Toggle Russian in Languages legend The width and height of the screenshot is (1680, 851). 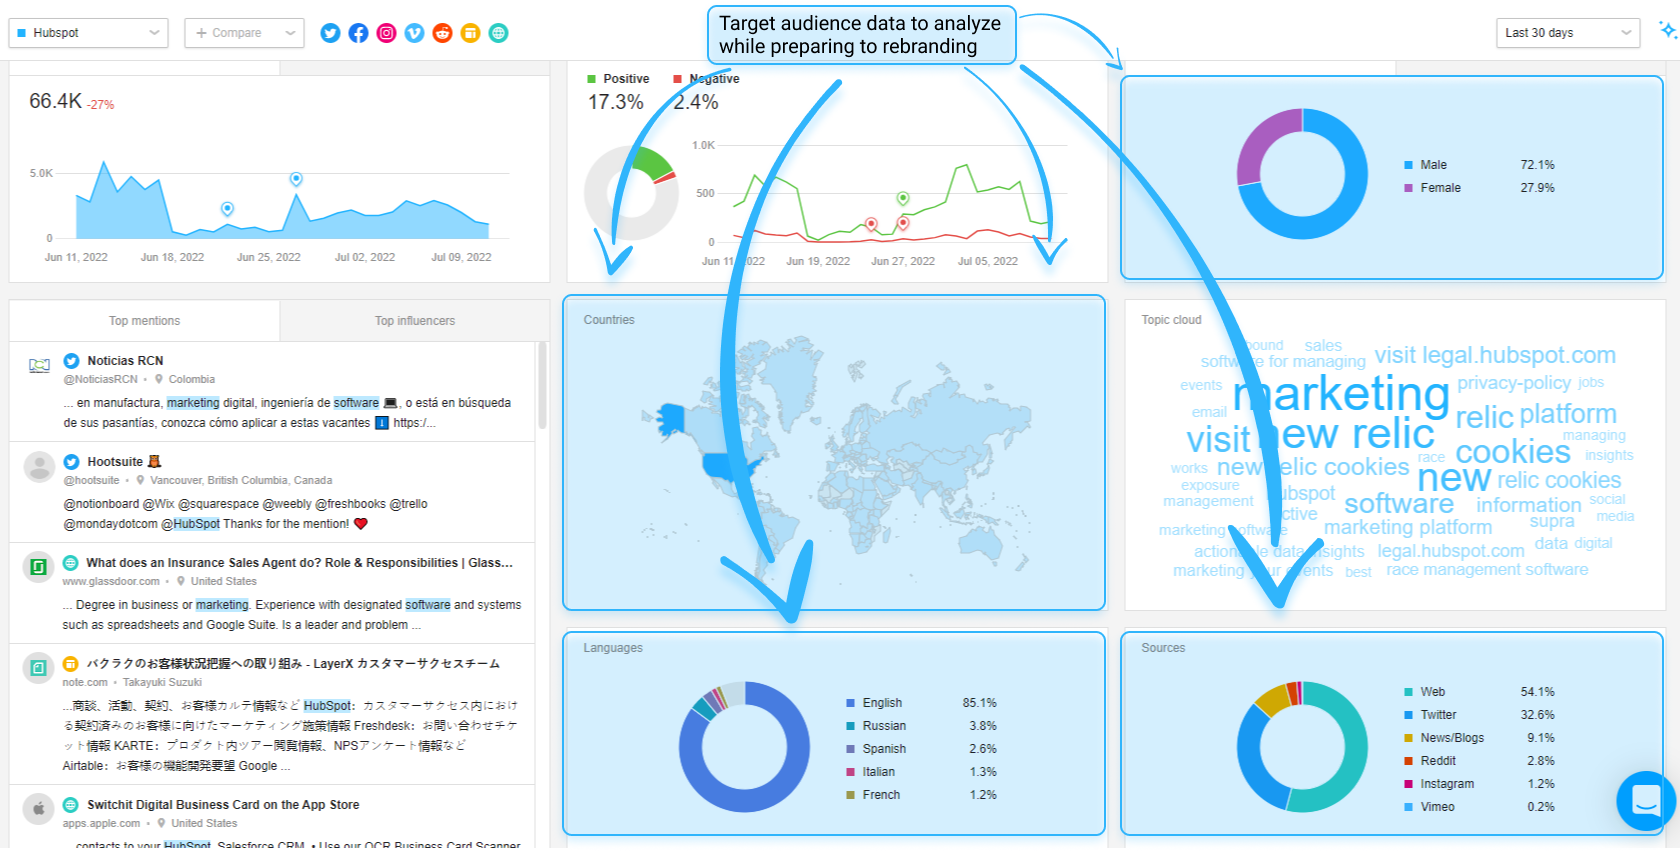coord(876,726)
